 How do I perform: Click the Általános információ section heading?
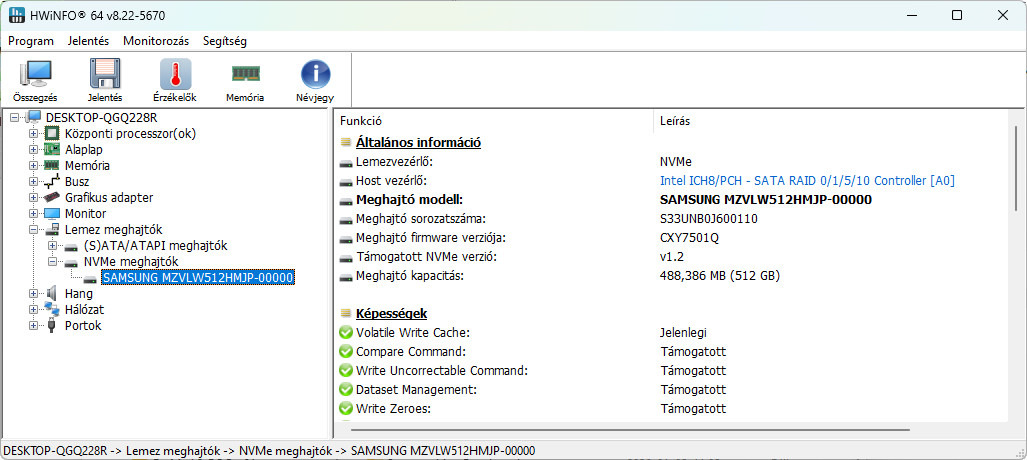pyautogui.click(x=419, y=142)
